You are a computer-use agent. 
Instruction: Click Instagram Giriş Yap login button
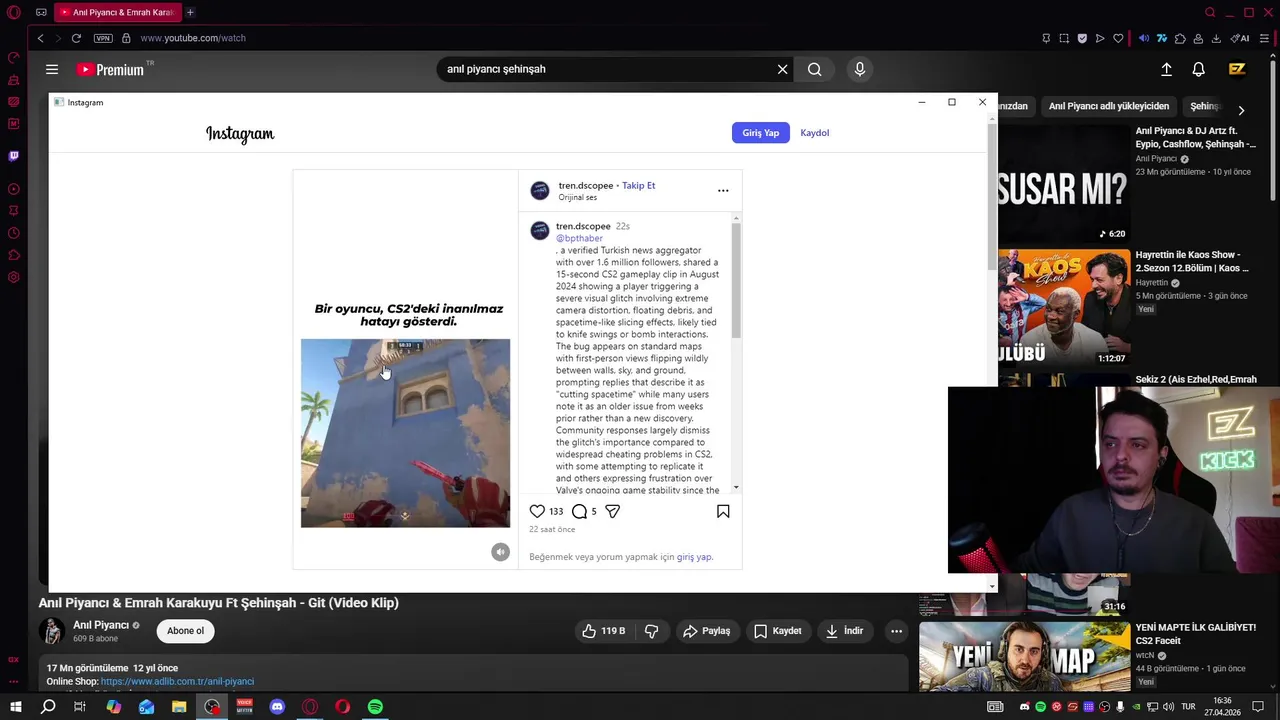(760, 133)
